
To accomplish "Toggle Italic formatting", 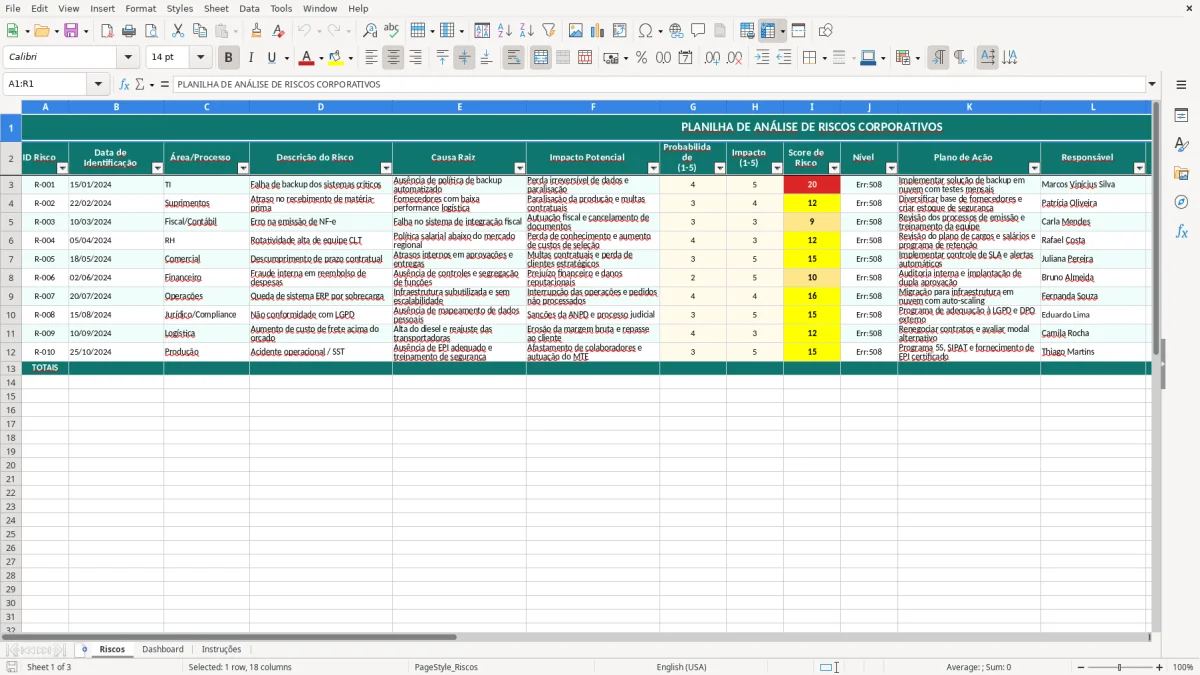I will [250, 58].
